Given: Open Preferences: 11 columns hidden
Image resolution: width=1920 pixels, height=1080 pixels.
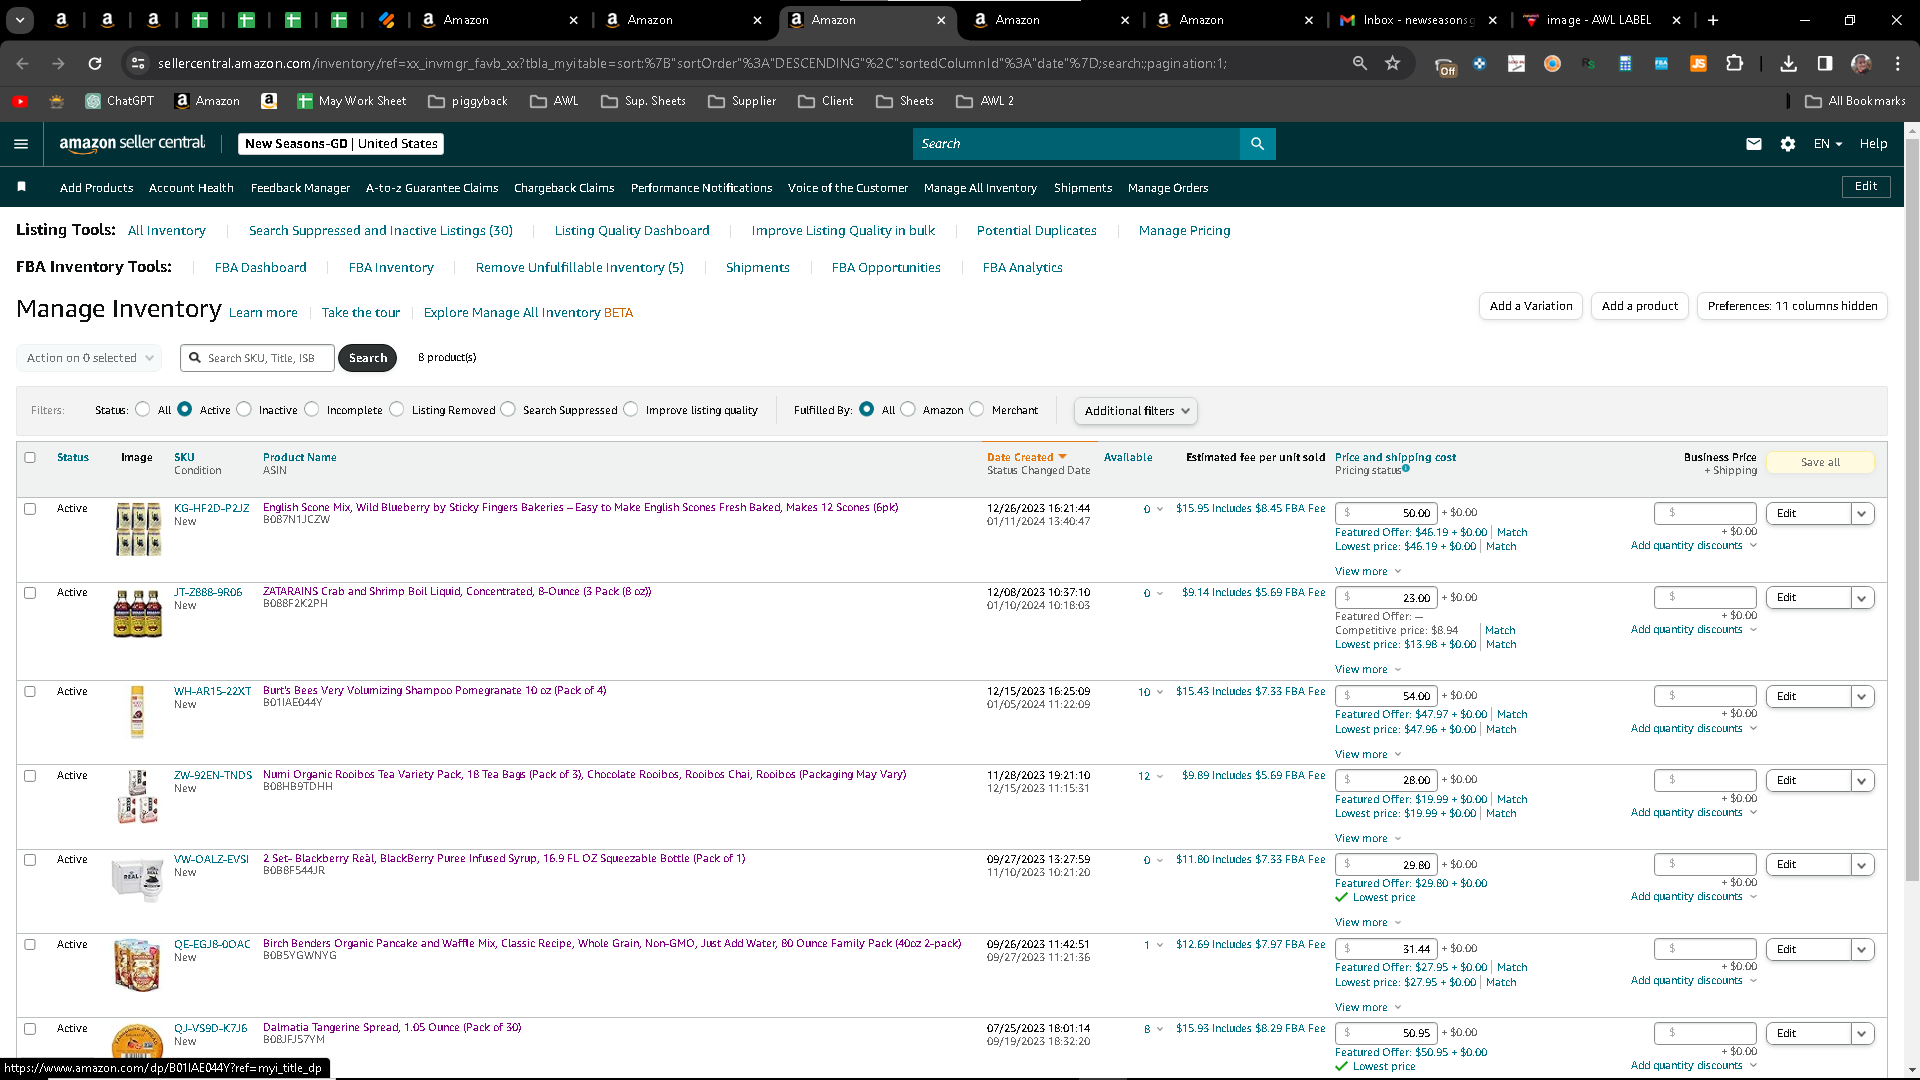Looking at the screenshot, I should coord(1792,306).
